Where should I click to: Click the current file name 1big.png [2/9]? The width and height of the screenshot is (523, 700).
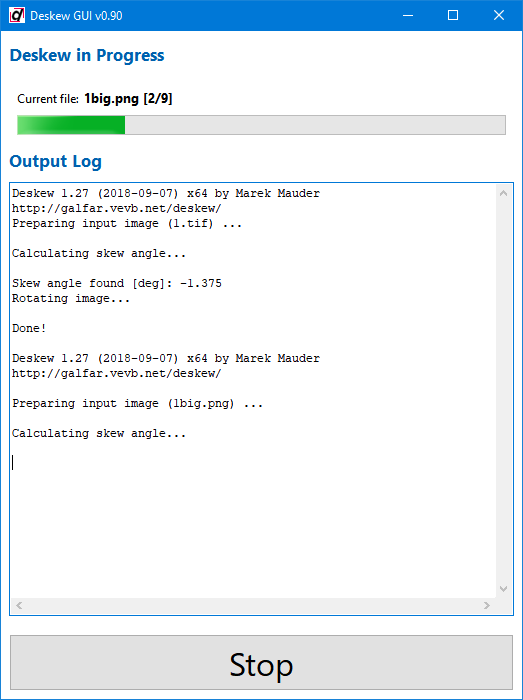pyautogui.click(x=128, y=99)
